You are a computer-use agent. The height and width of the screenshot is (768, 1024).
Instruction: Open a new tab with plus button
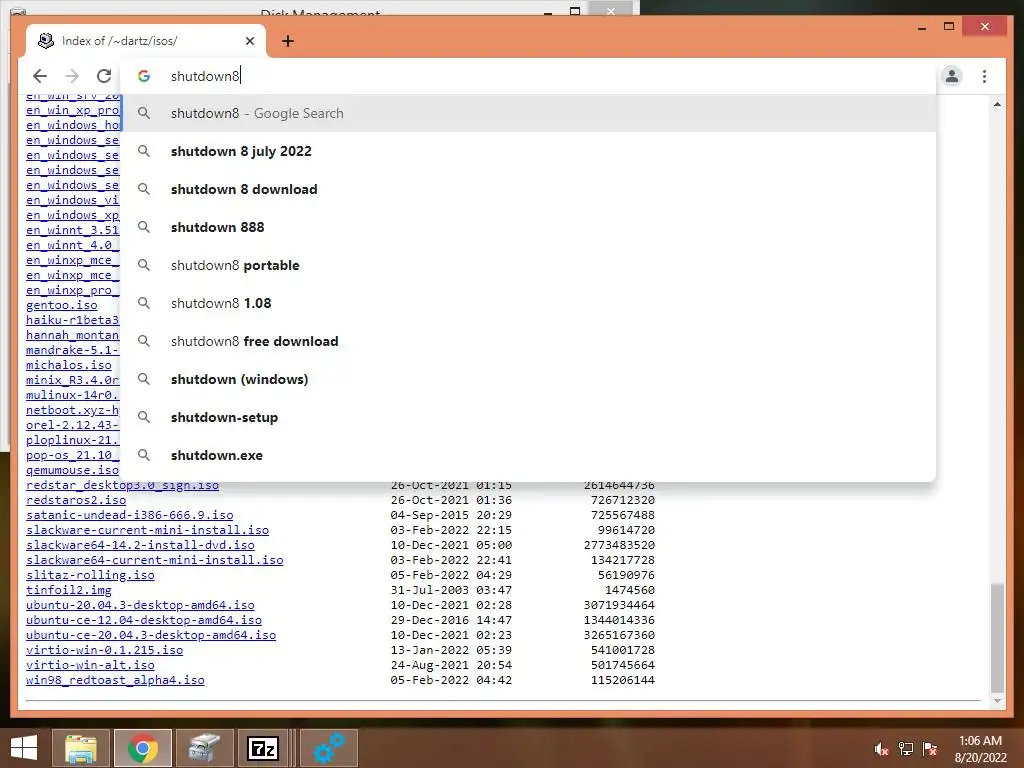coord(288,41)
